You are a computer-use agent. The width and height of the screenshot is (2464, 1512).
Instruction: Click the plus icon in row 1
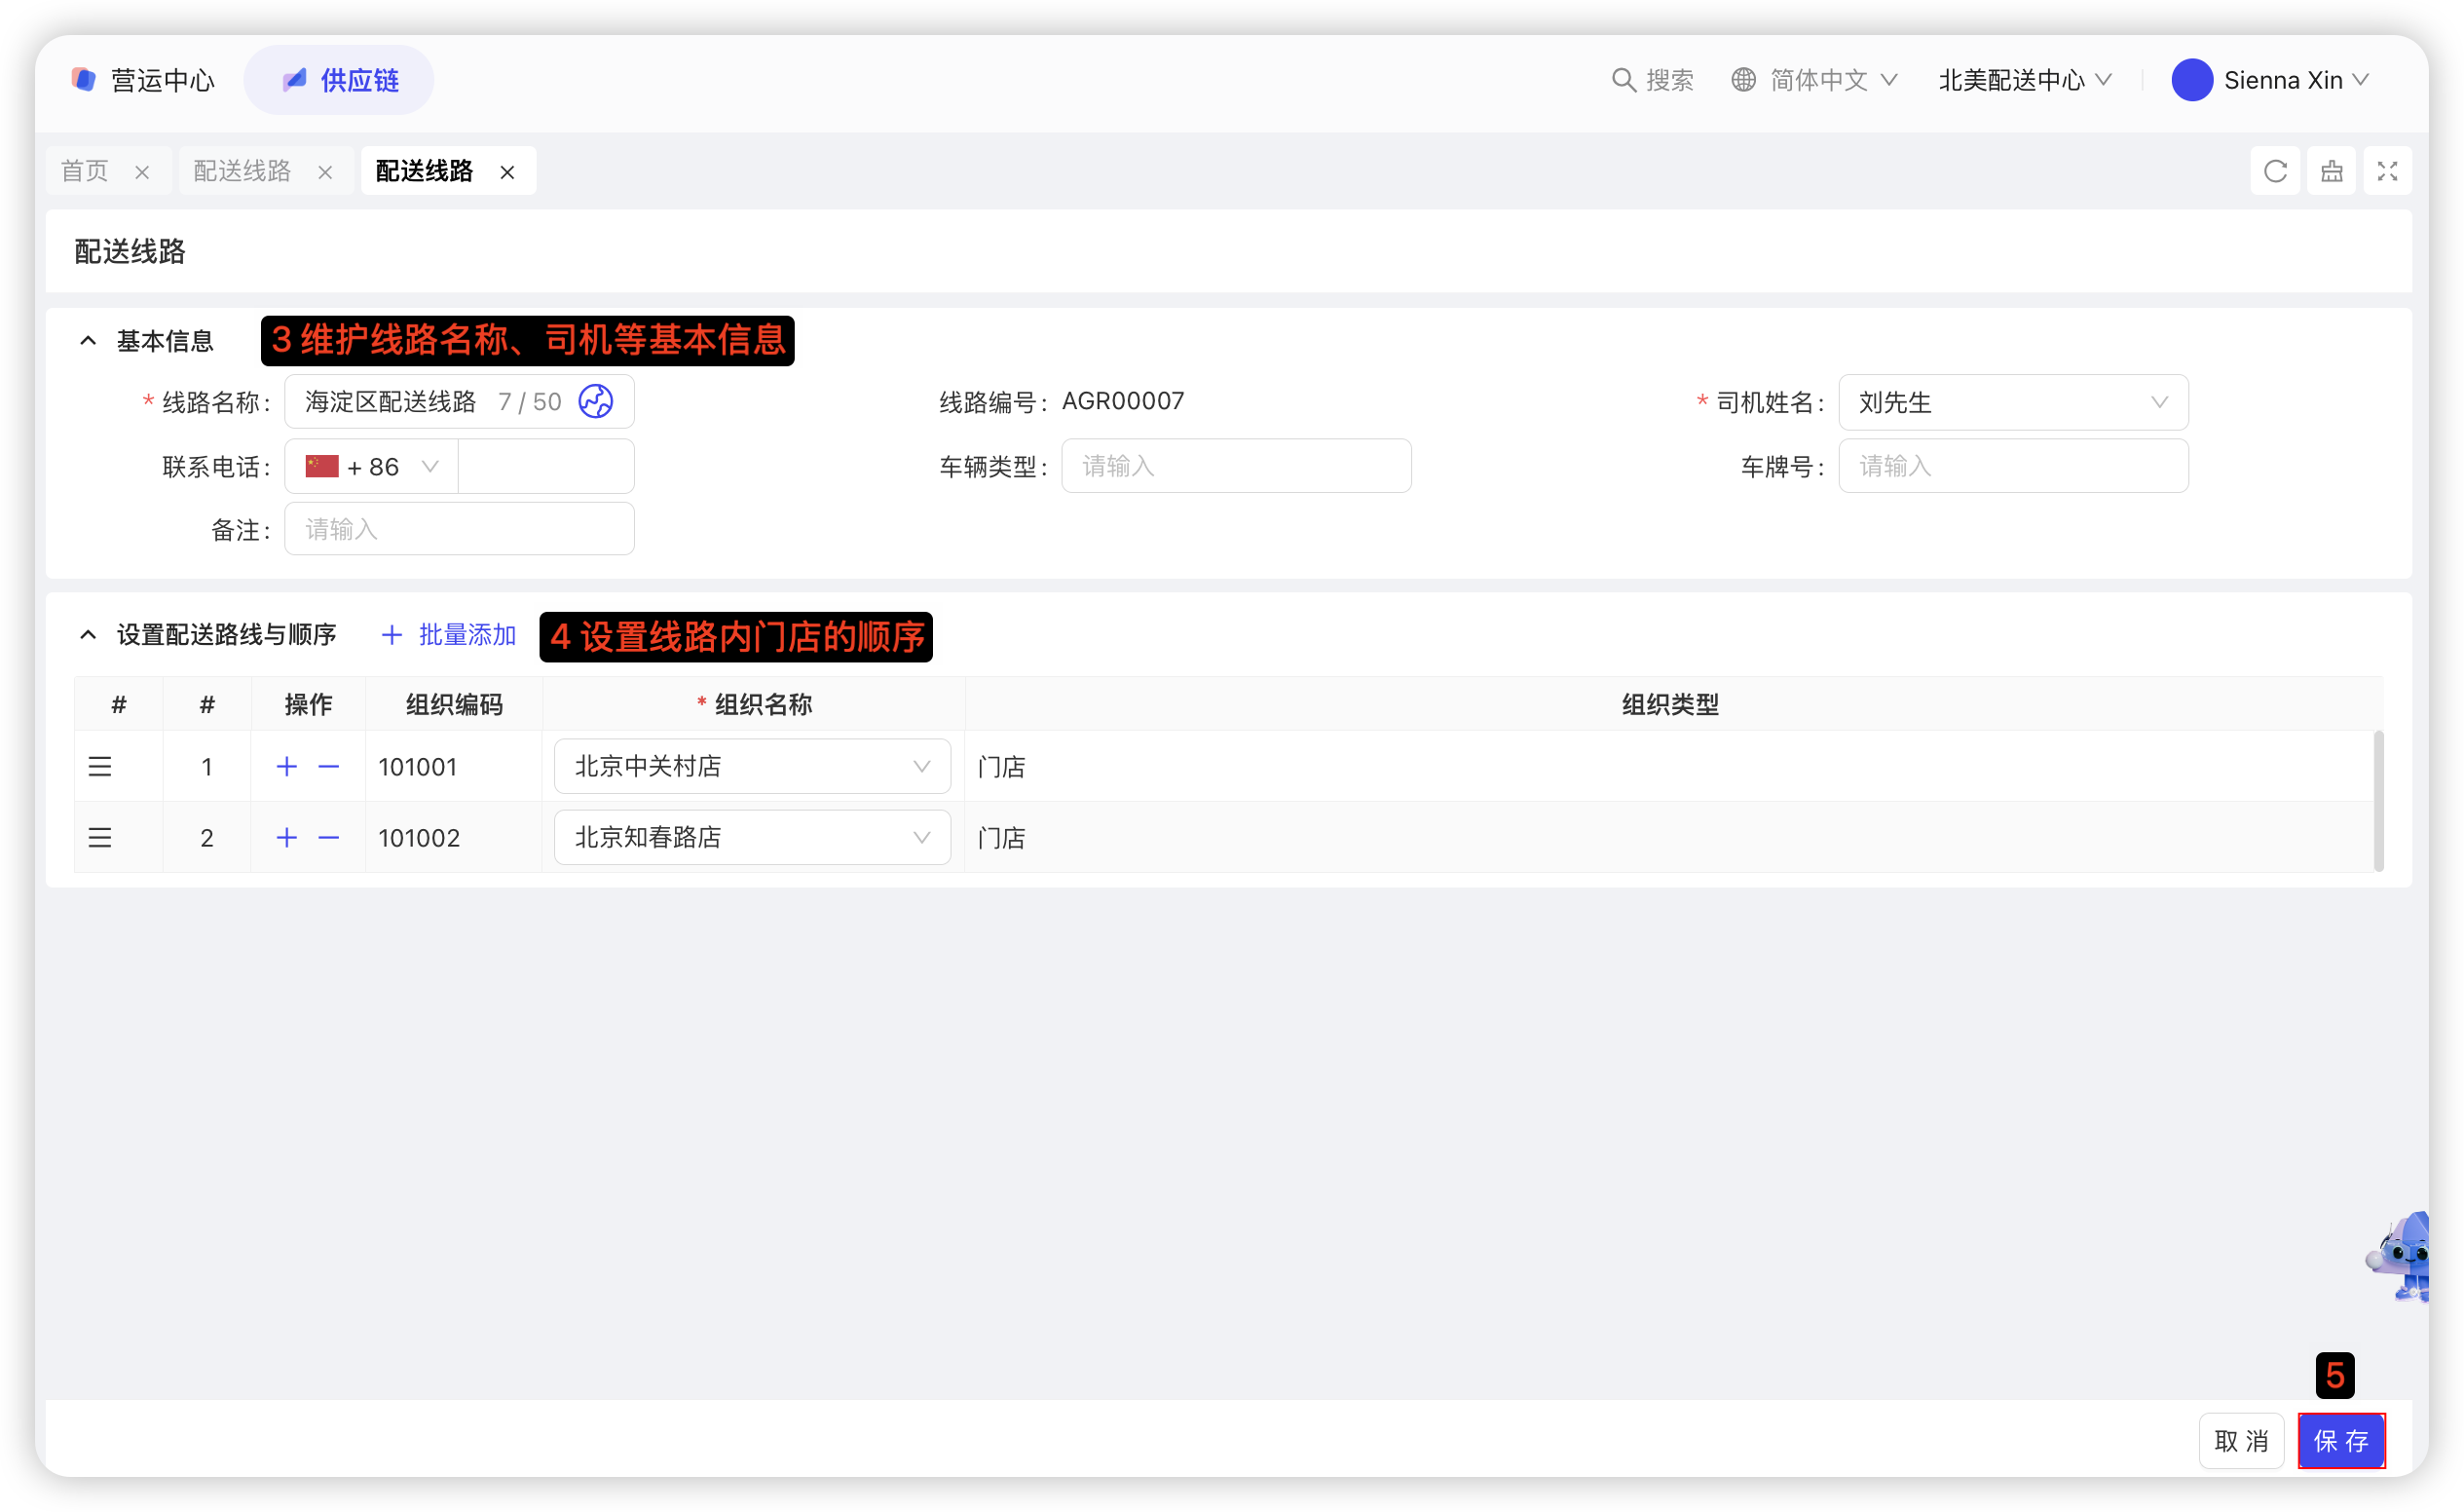[287, 767]
